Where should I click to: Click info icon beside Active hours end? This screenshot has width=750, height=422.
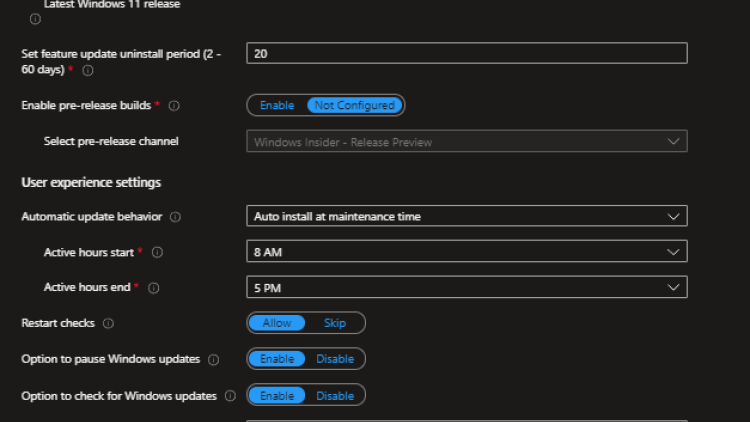pos(153,288)
